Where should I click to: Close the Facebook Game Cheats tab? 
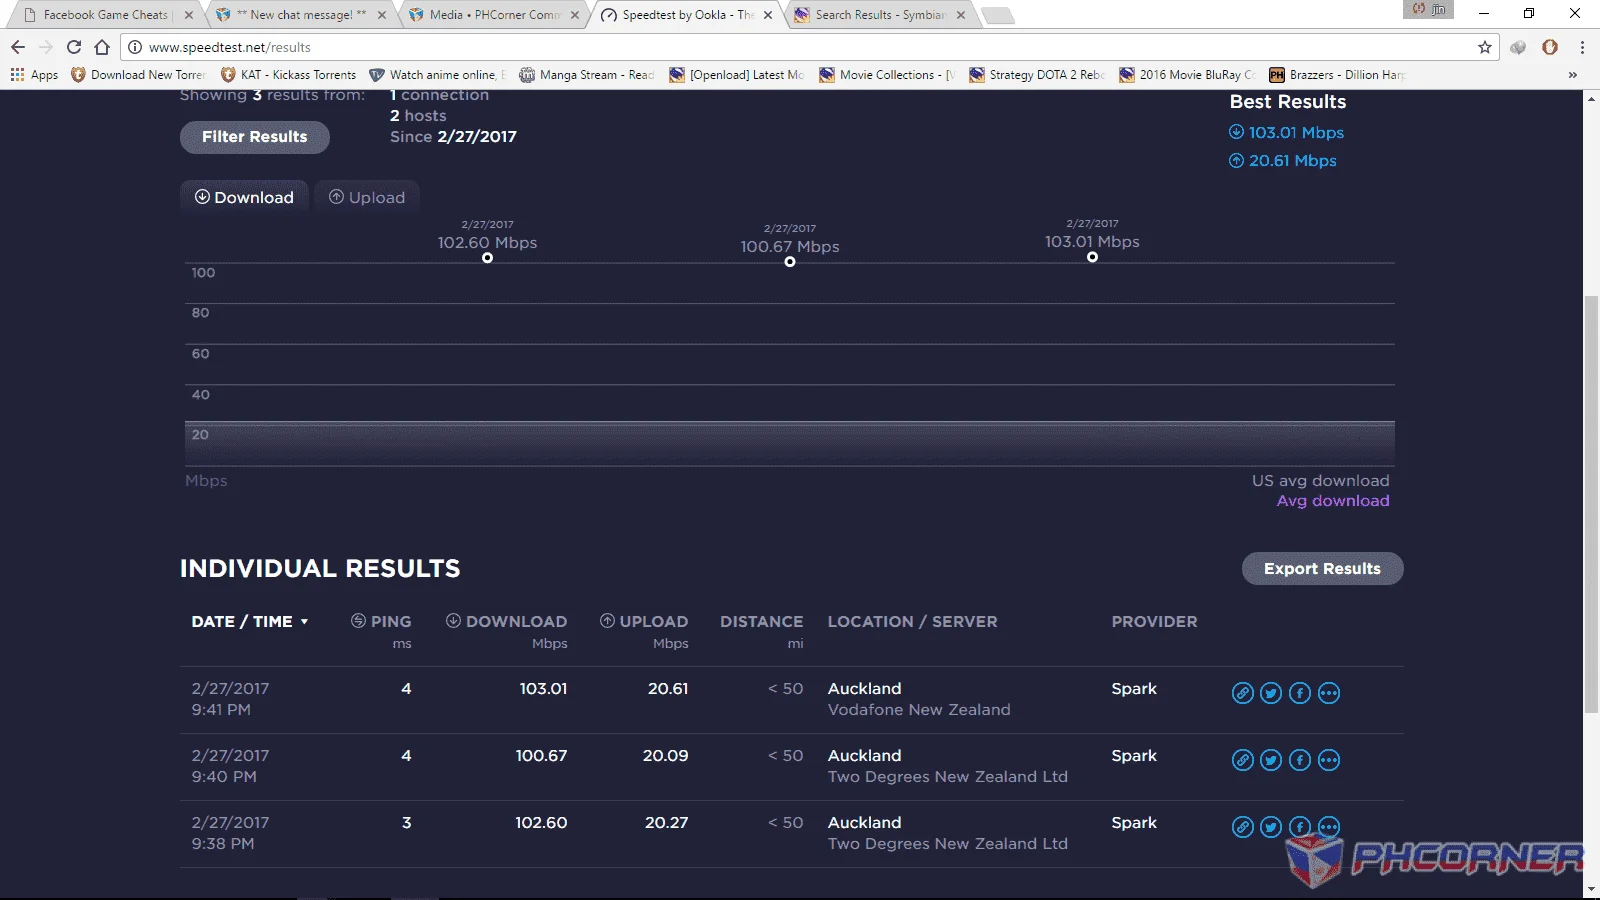(x=188, y=15)
